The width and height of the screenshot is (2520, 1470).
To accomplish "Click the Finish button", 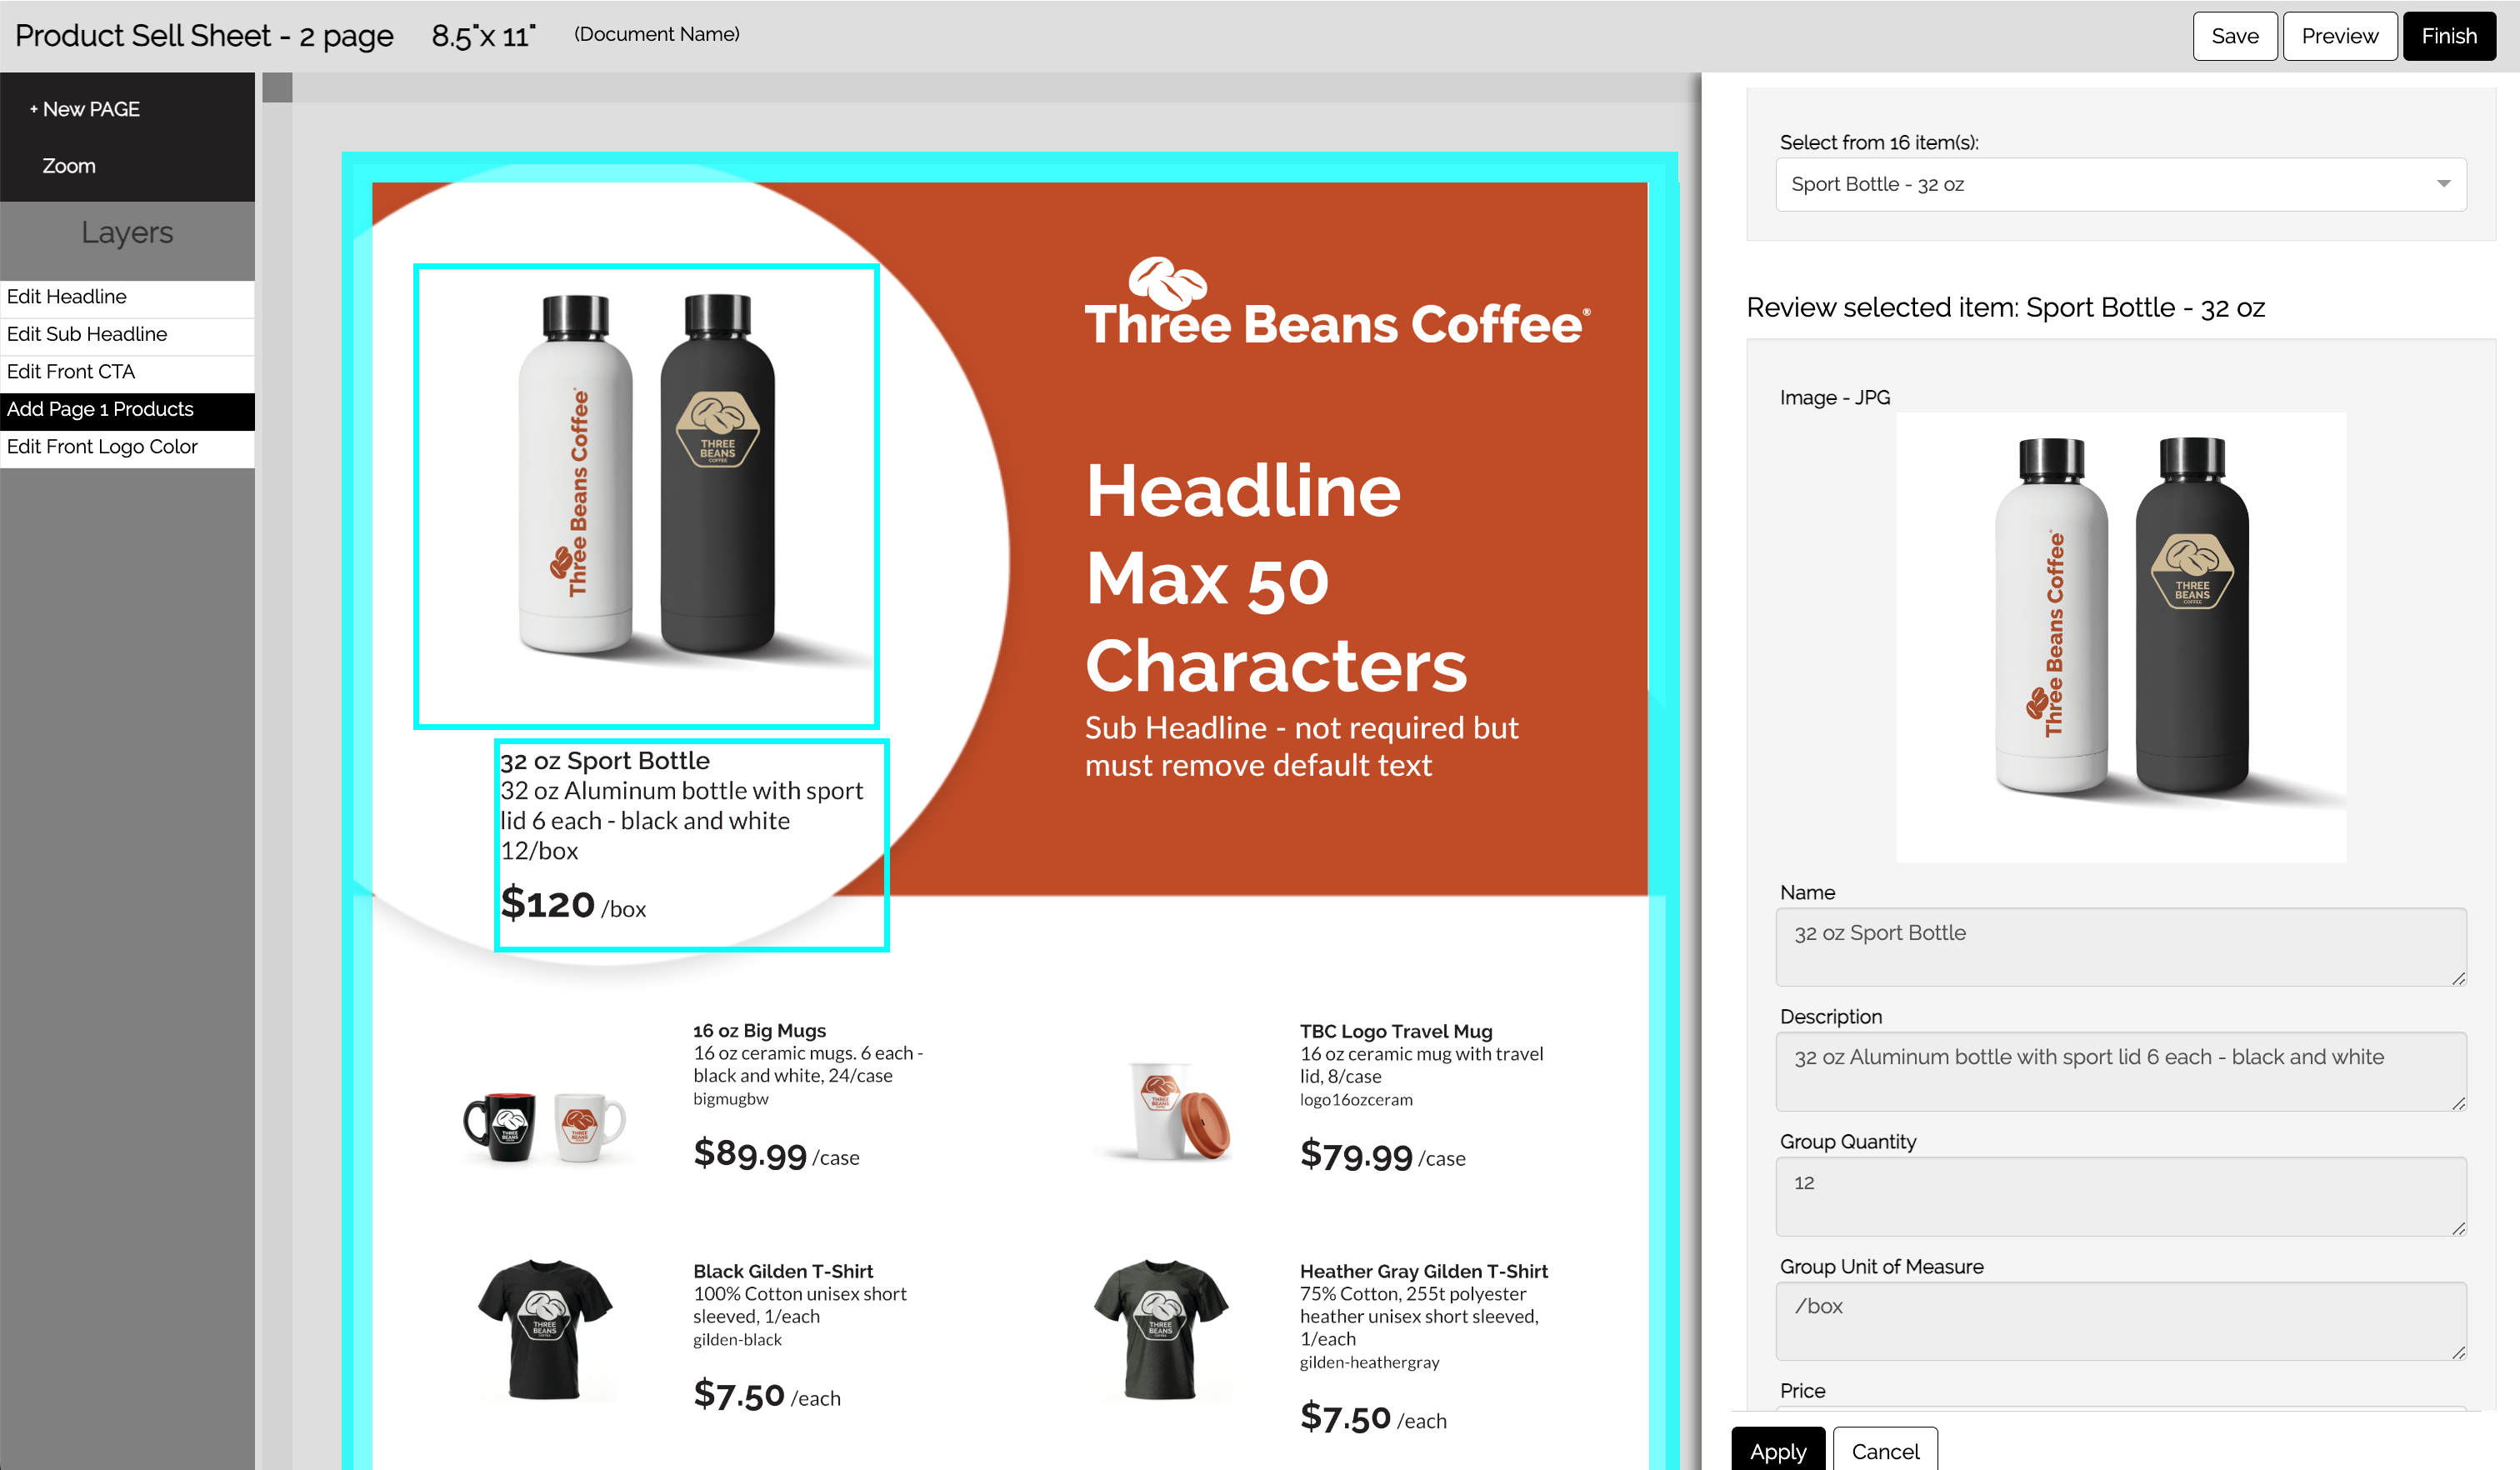I will click(2448, 36).
